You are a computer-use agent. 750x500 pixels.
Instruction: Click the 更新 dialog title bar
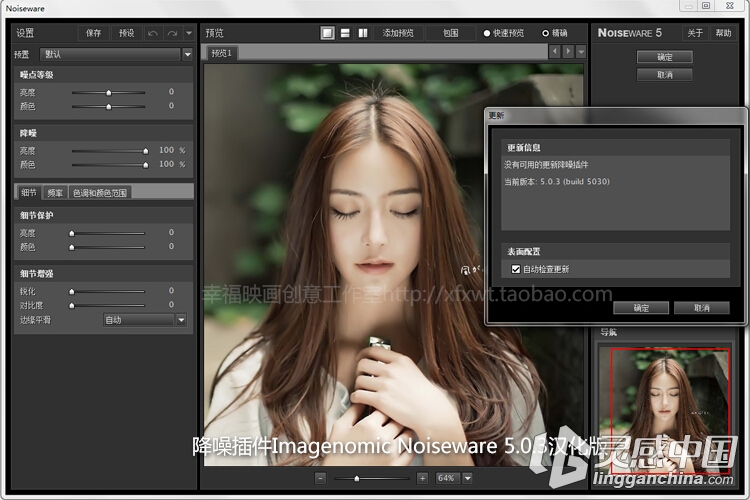tap(616, 115)
